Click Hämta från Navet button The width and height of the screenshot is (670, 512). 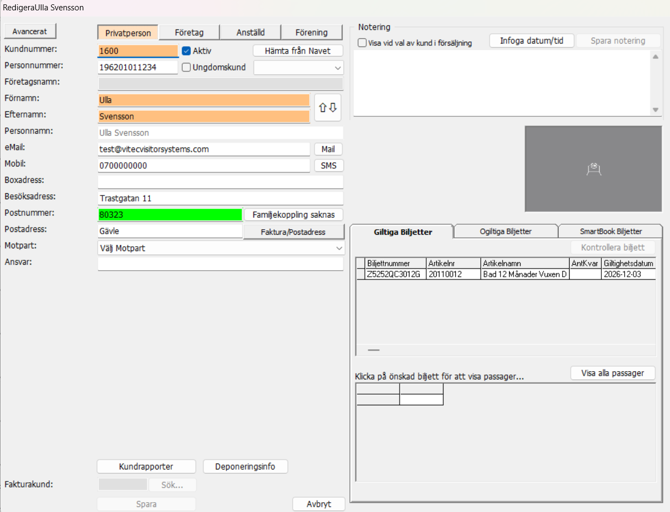tap(298, 51)
